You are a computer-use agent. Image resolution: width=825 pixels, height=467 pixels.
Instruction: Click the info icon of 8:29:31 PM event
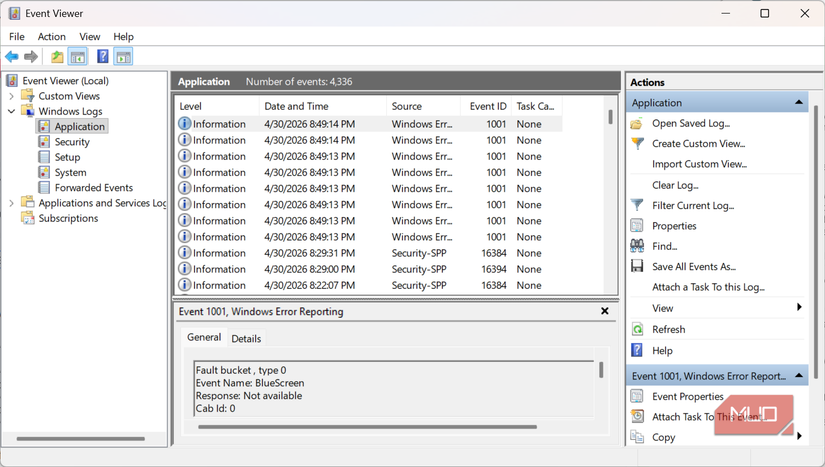[x=184, y=252]
